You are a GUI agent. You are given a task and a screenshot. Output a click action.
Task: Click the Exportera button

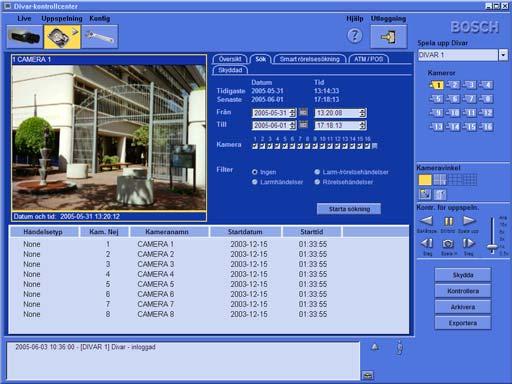pyautogui.click(x=463, y=323)
